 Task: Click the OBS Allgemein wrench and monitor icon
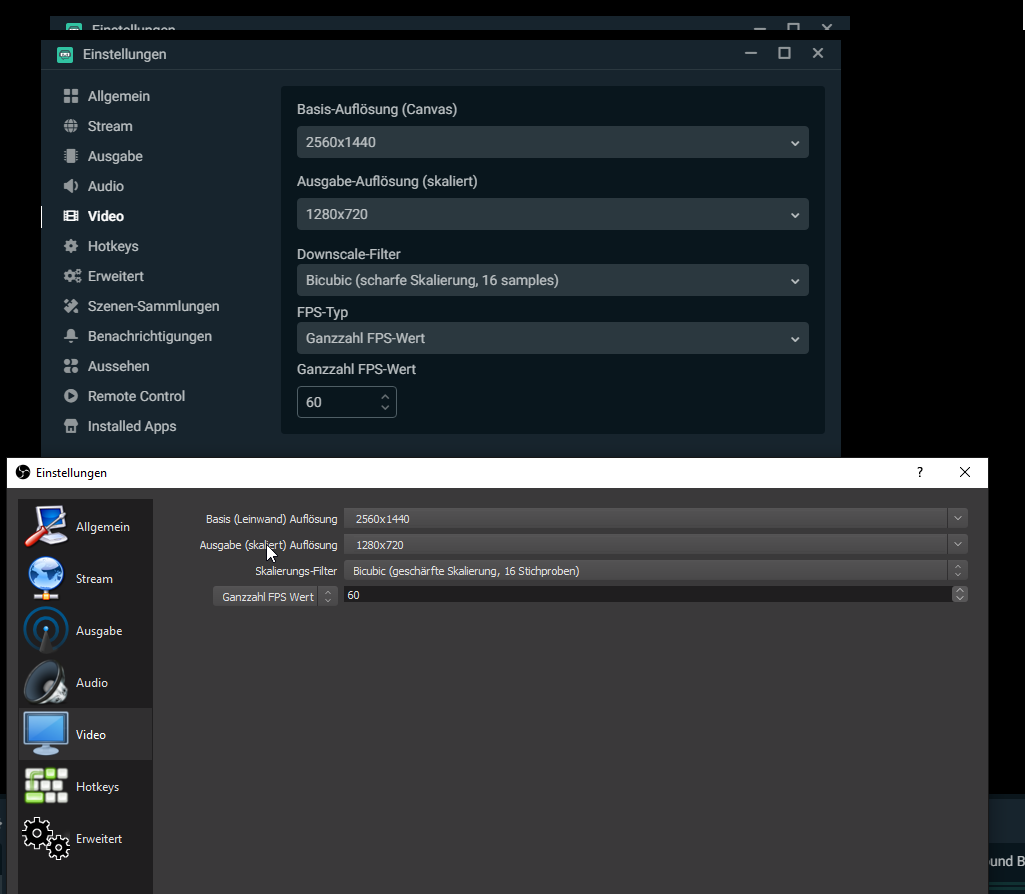(x=46, y=527)
